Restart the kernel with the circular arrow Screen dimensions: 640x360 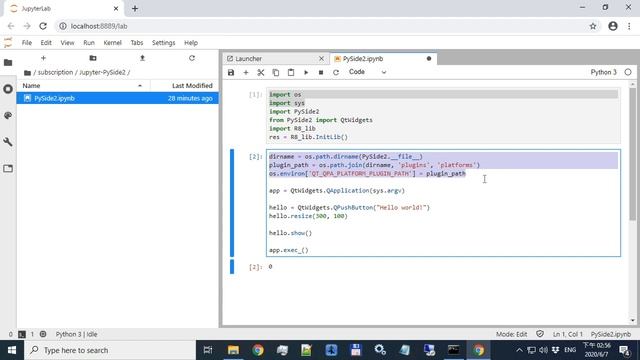[x=336, y=72]
